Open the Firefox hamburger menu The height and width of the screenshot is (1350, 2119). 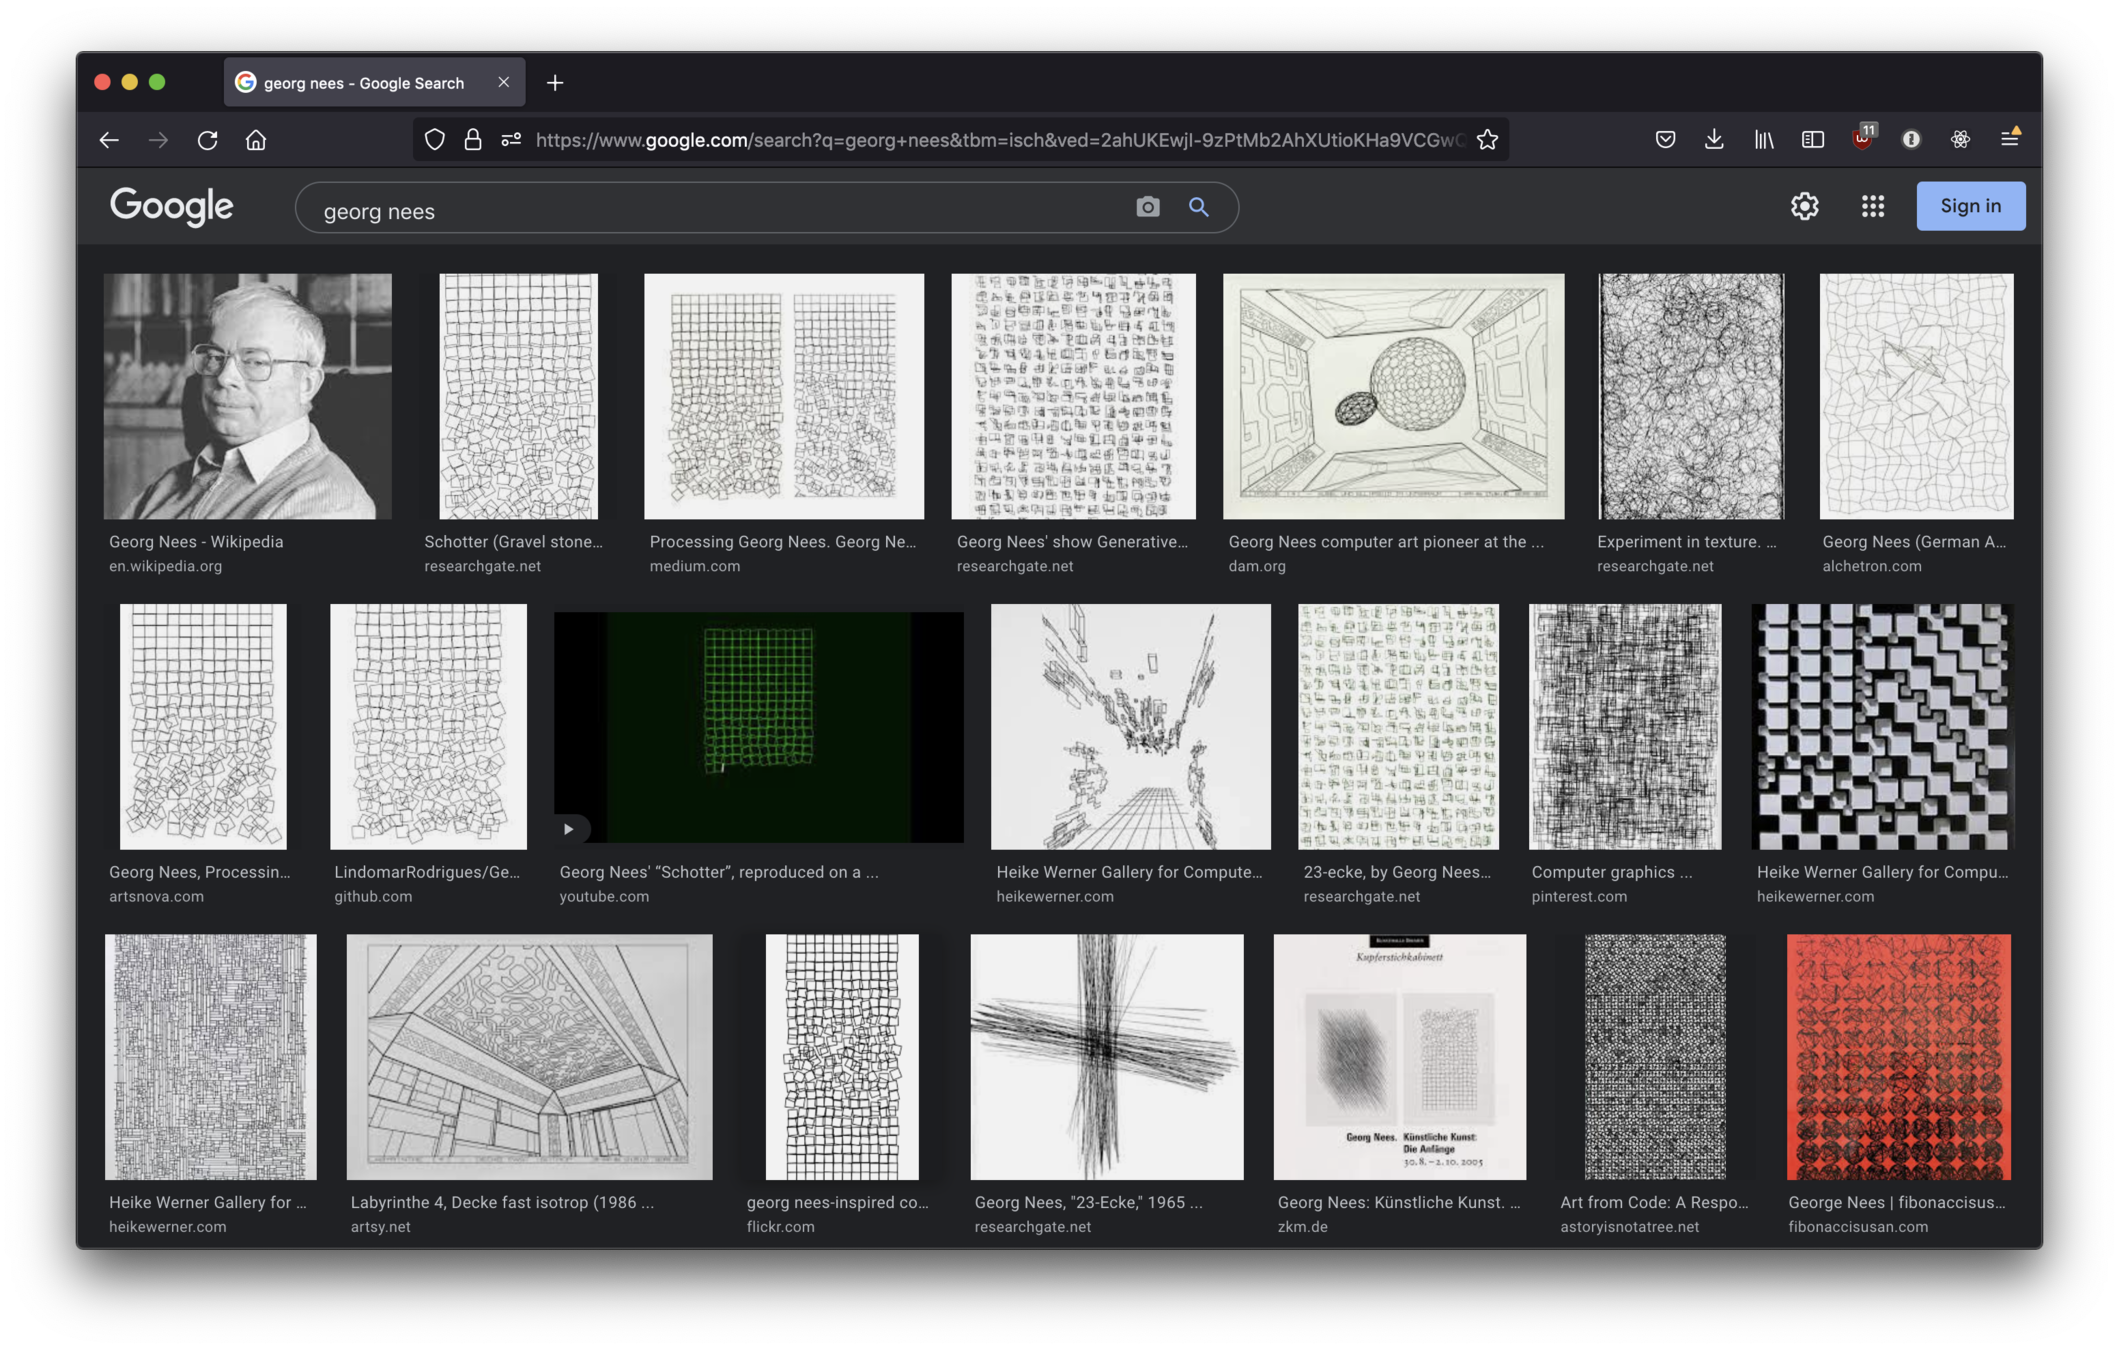pos(2009,140)
